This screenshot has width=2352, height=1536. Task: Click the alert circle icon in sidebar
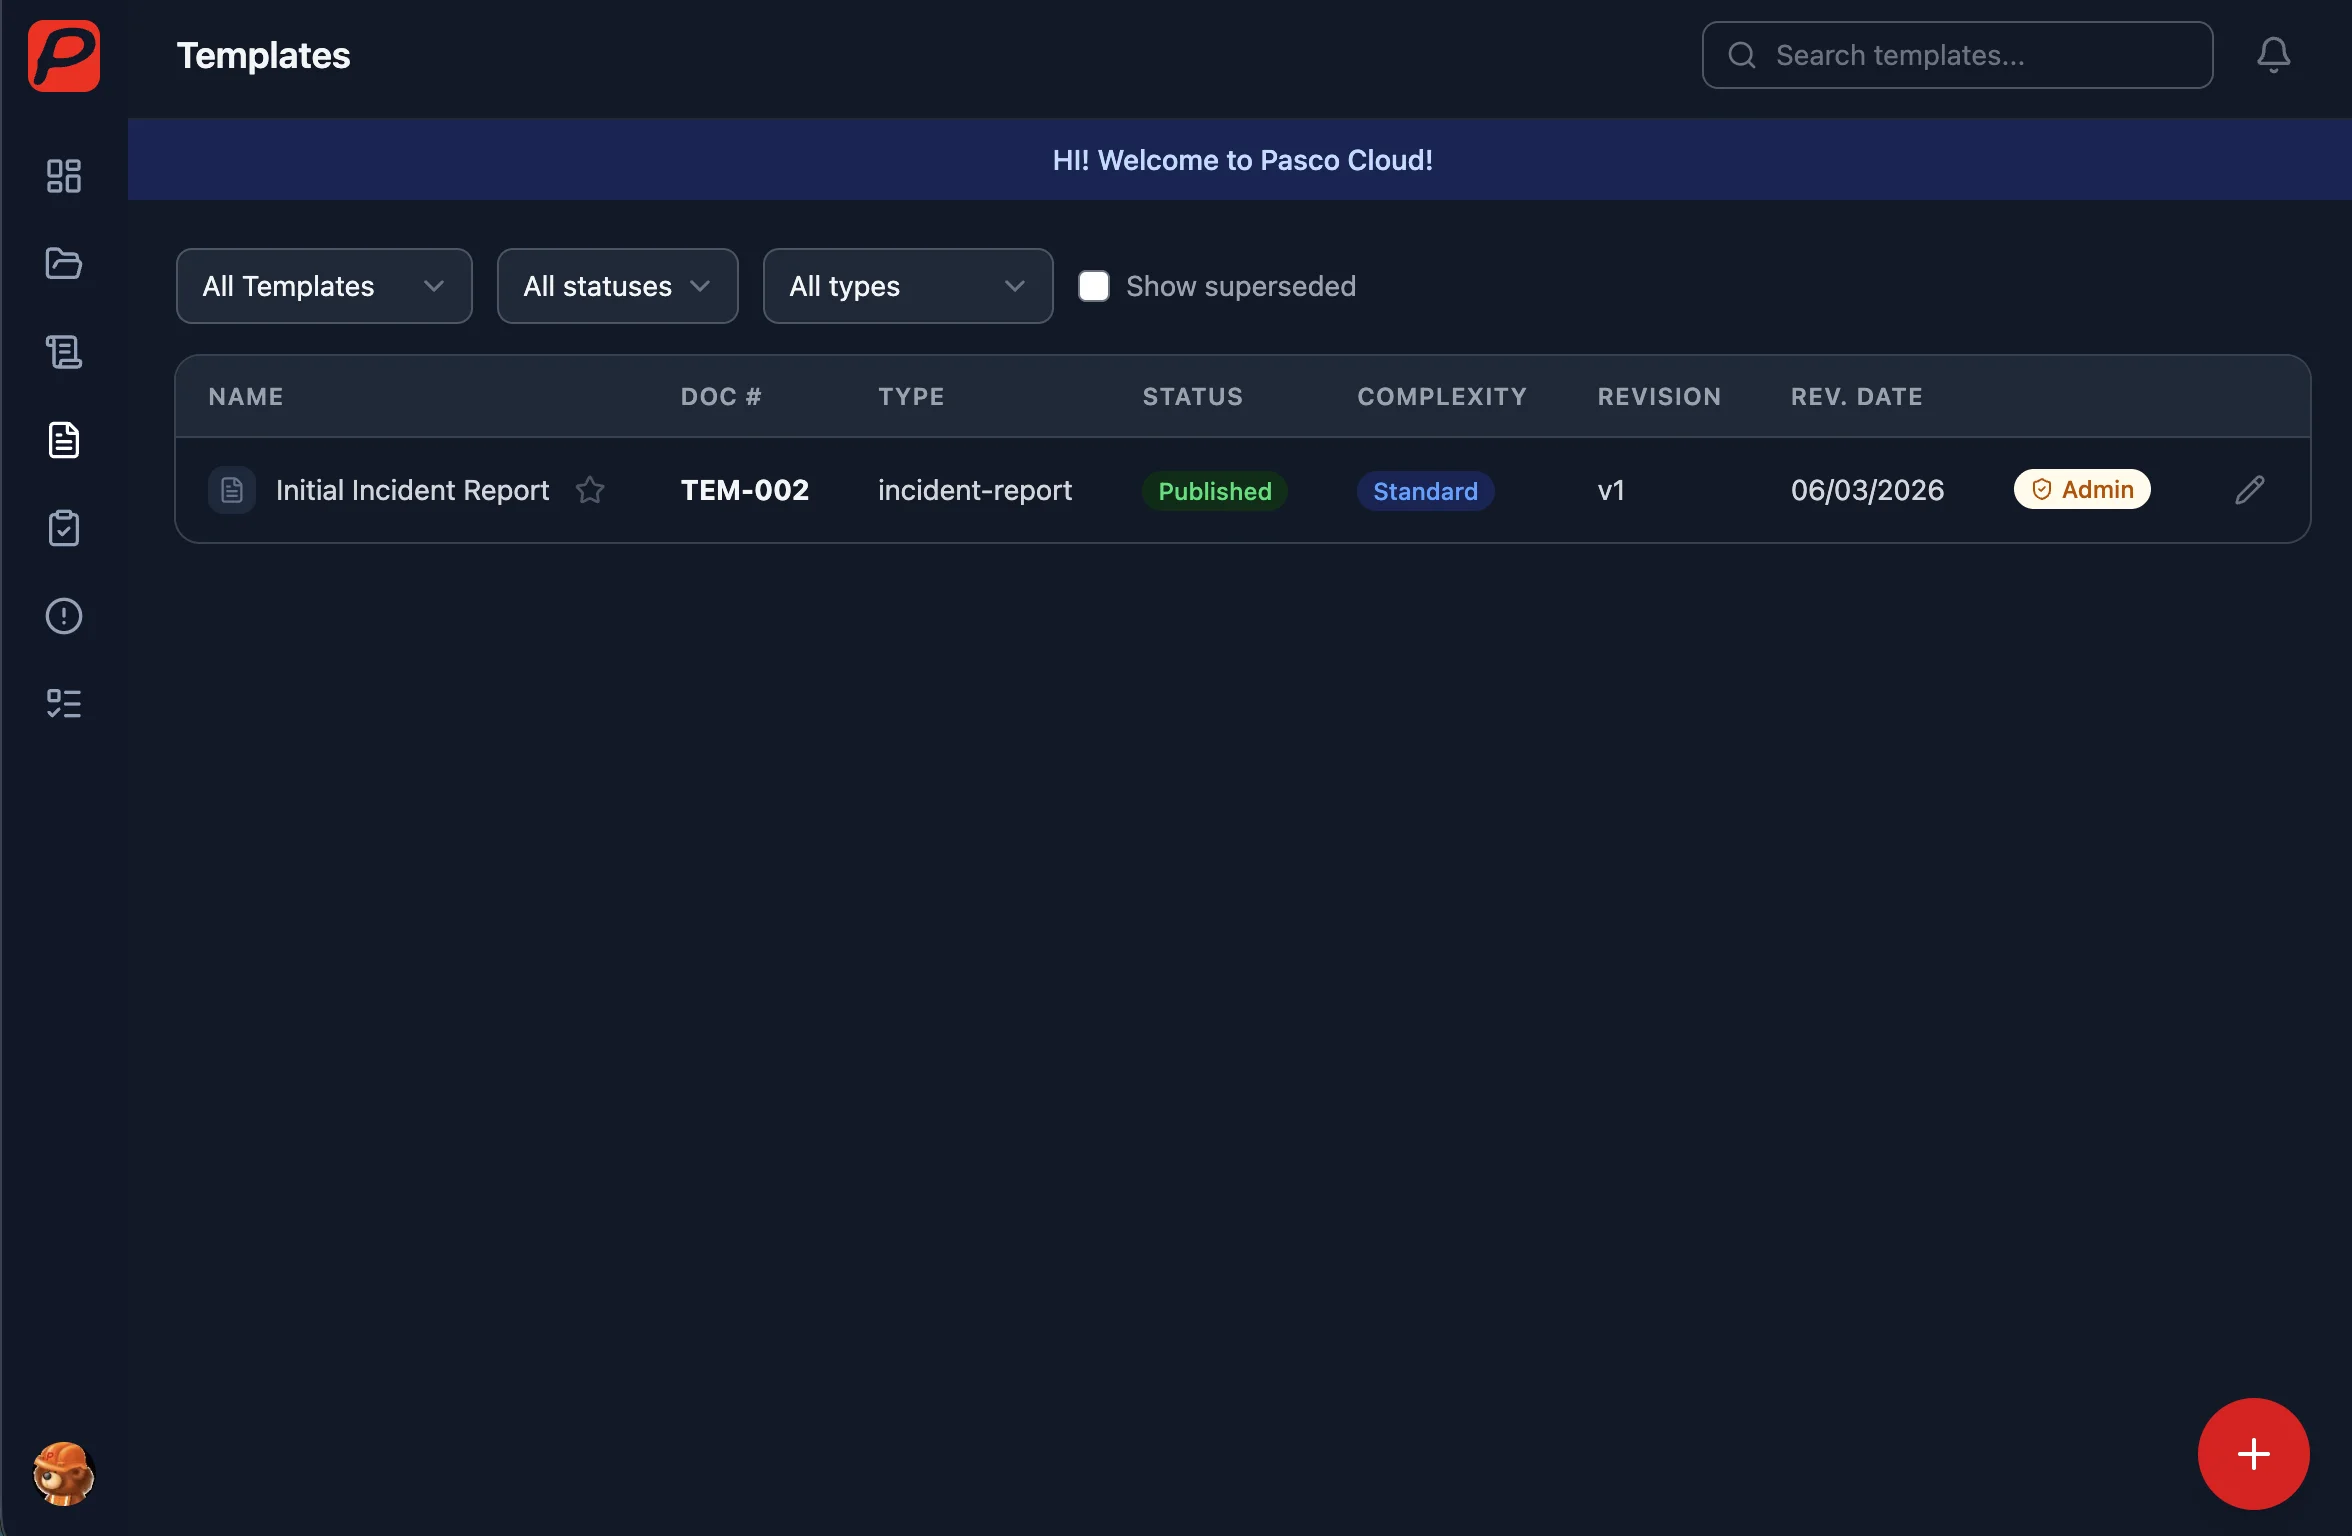coord(64,616)
